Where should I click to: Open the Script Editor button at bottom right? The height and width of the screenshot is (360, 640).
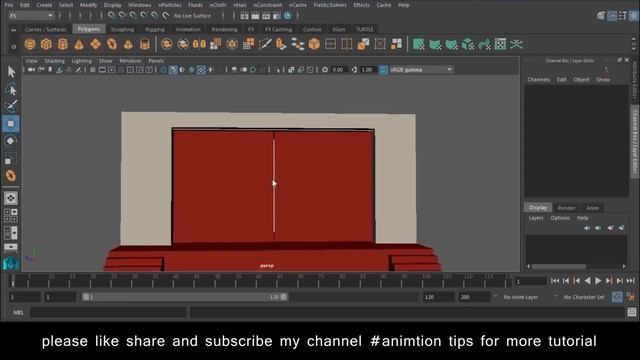[x=632, y=312]
